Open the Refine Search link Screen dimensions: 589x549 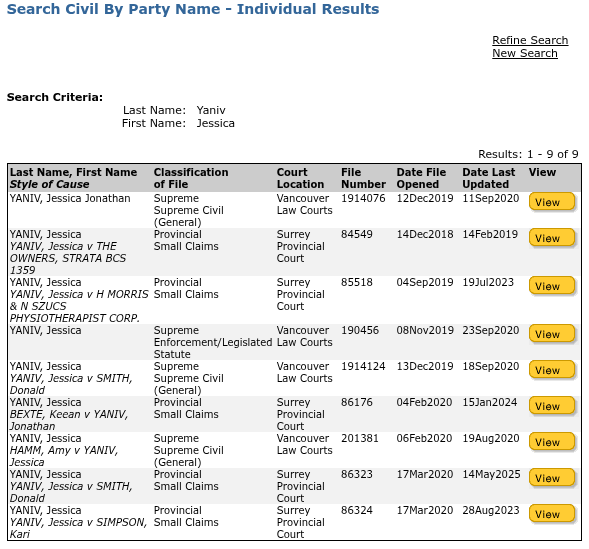[530, 40]
